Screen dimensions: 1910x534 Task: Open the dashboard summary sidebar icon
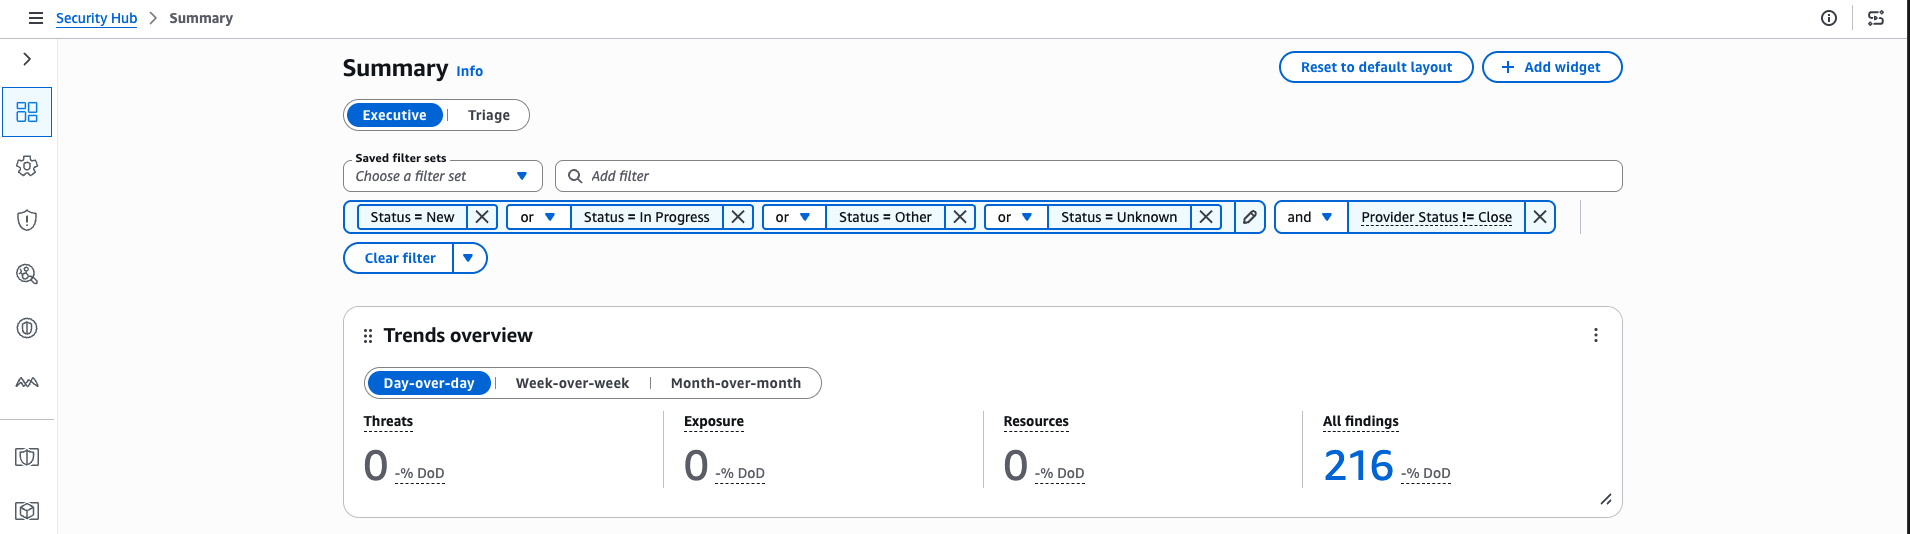click(x=27, y=112)
